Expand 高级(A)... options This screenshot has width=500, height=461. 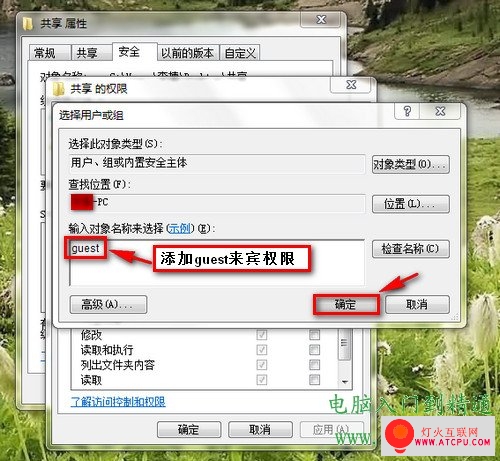pos(108,304)
